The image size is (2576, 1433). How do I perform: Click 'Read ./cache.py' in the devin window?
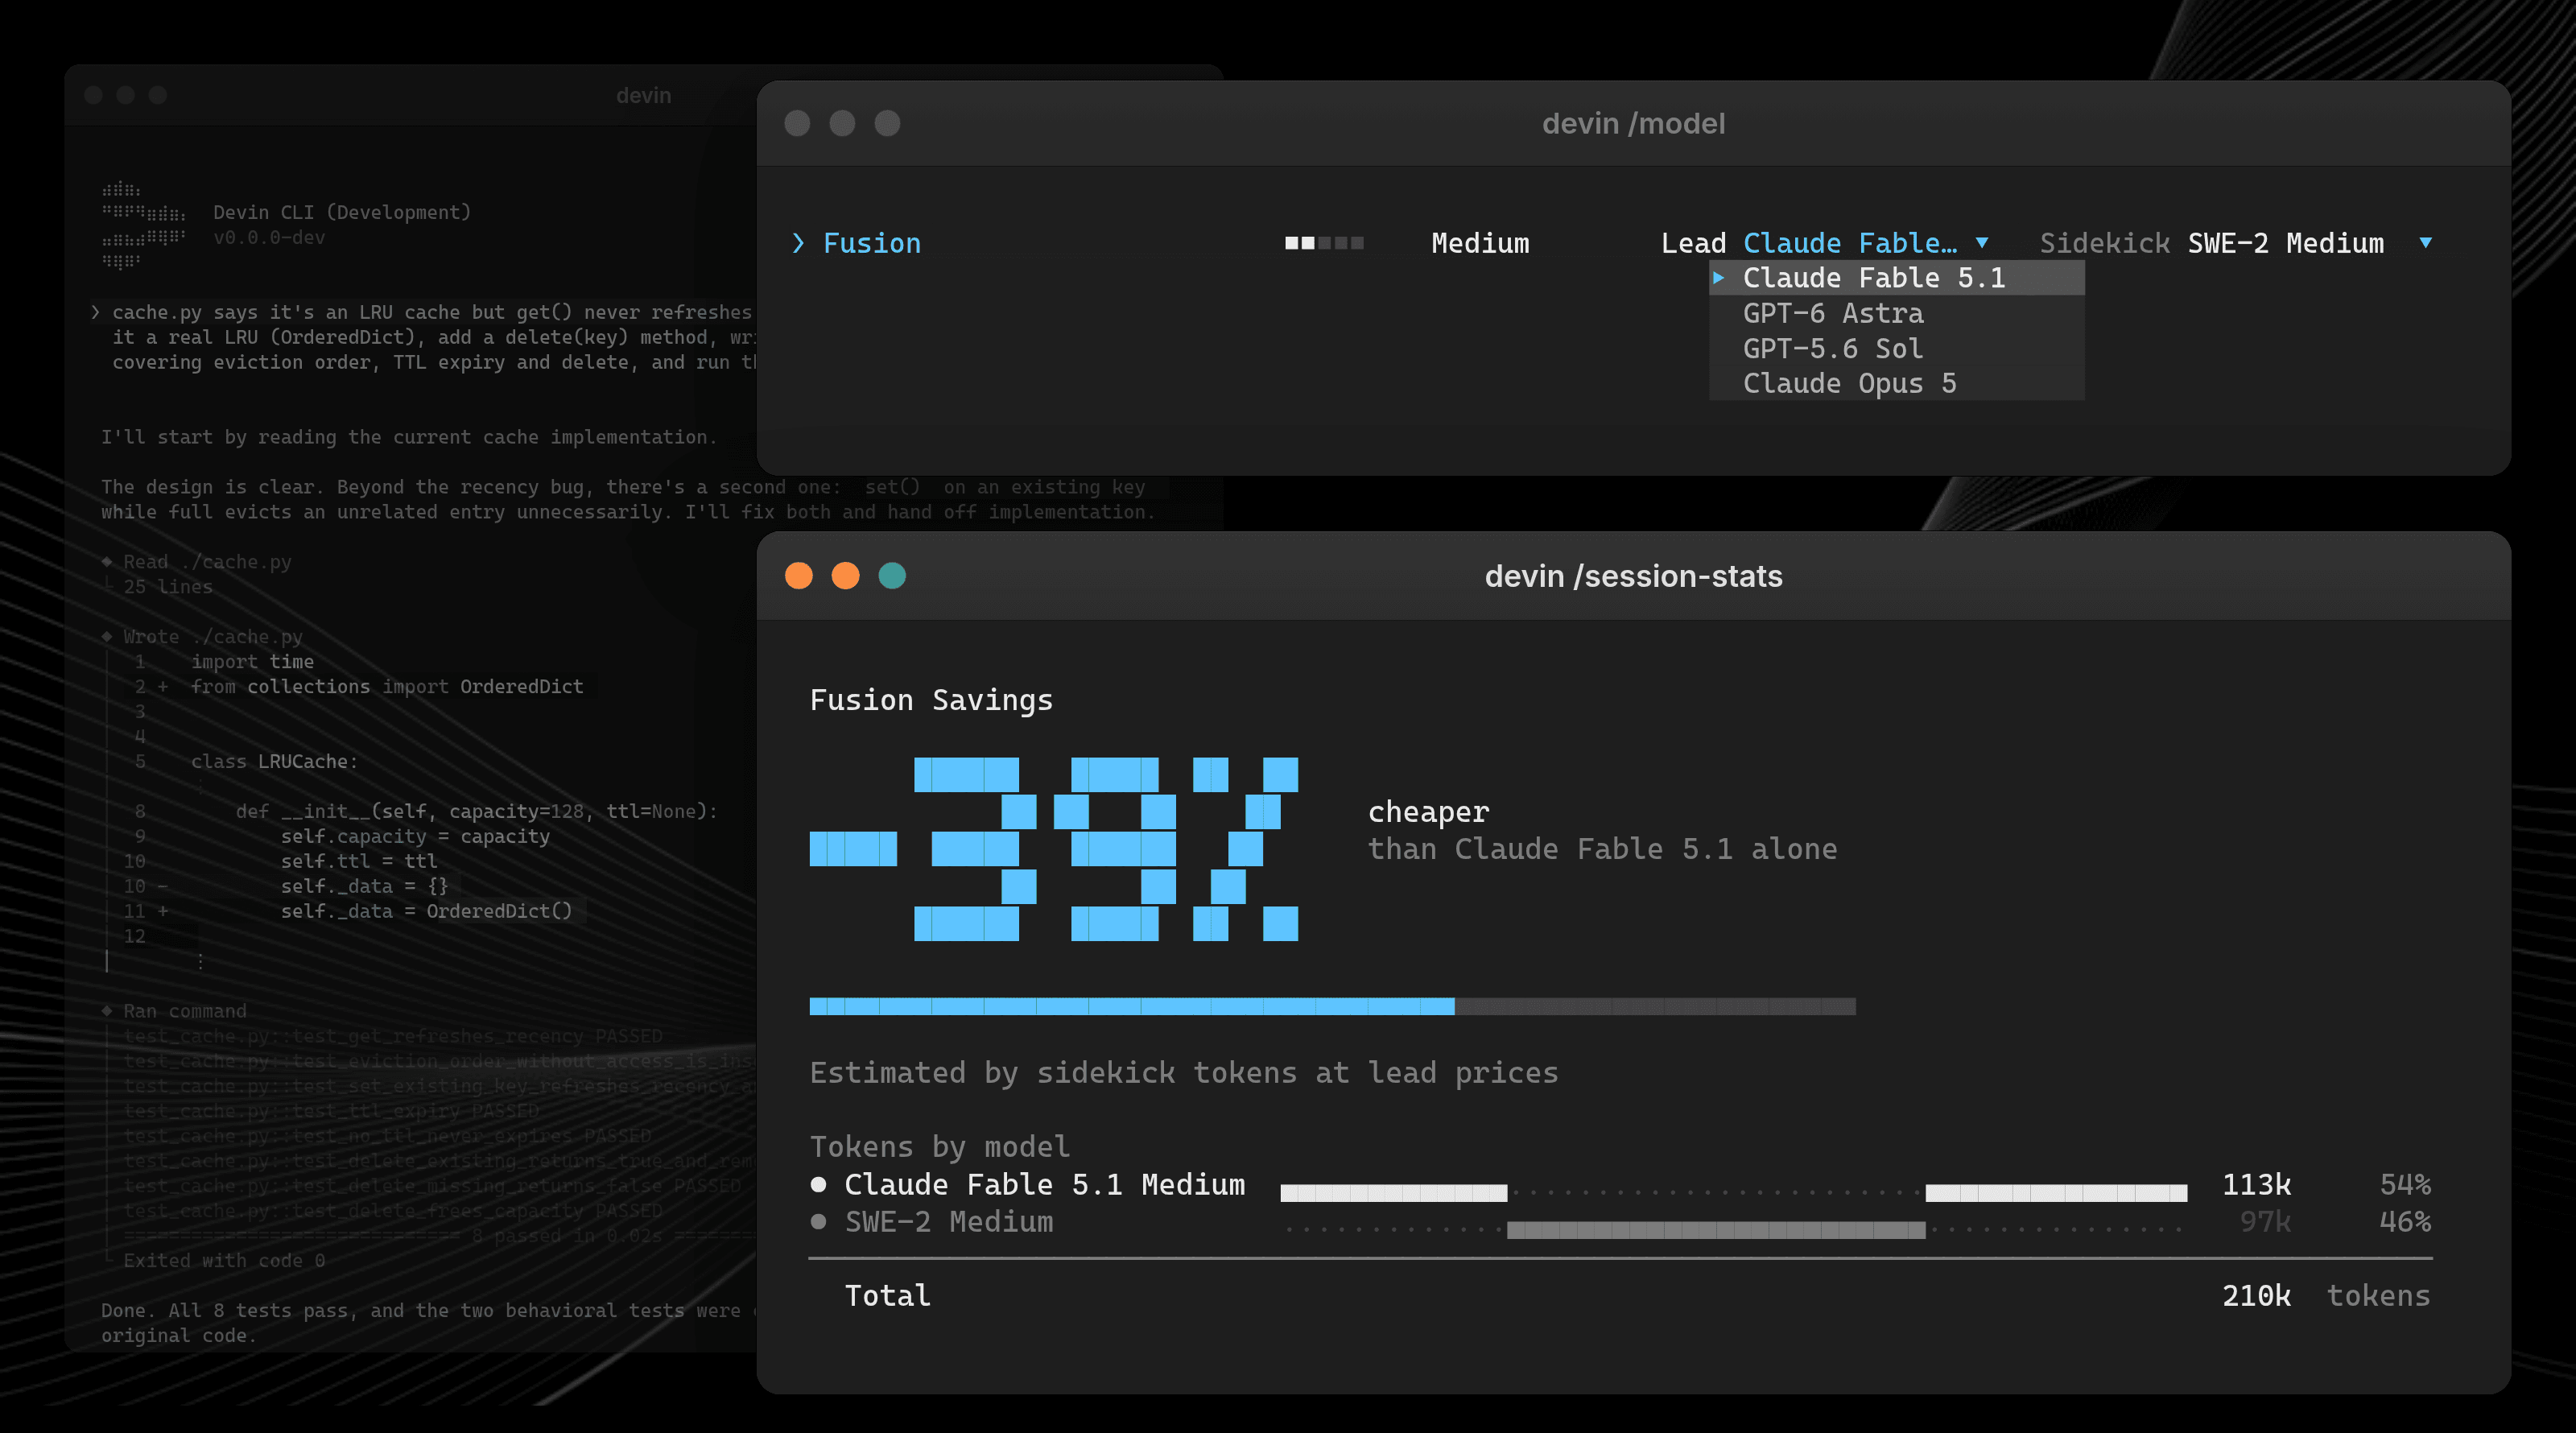point(207,562)
